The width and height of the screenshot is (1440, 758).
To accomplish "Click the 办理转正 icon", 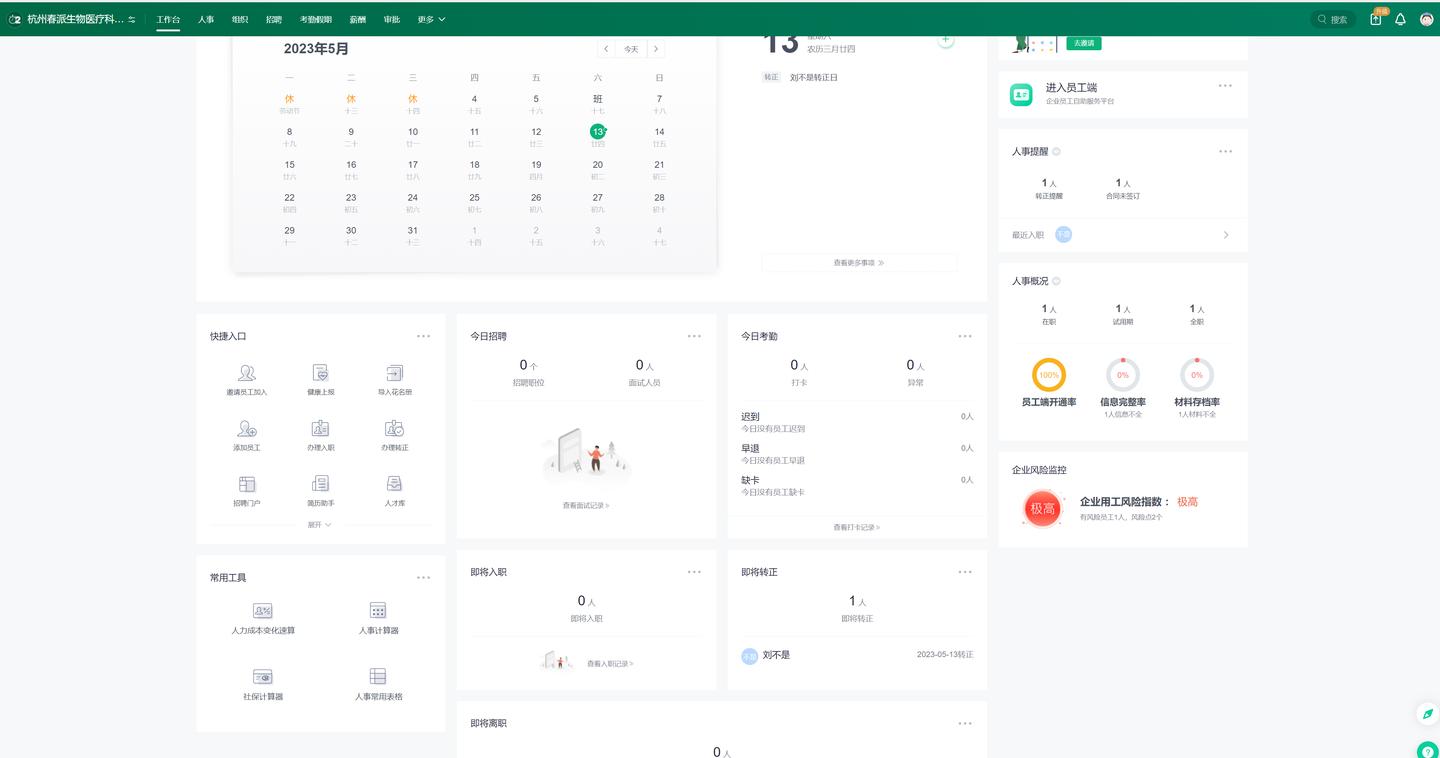I will [394, 429].
